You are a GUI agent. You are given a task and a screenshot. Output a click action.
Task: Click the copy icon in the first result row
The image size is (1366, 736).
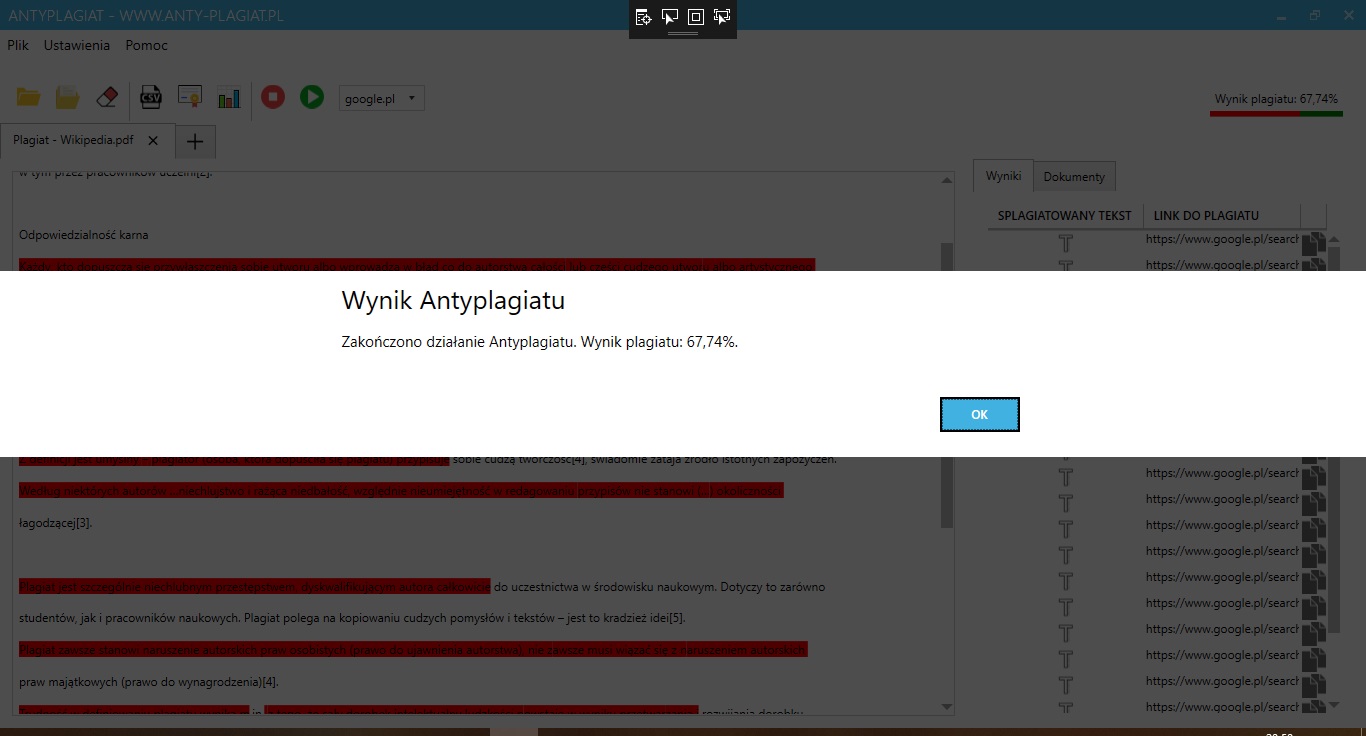(x=1314, y=241)
